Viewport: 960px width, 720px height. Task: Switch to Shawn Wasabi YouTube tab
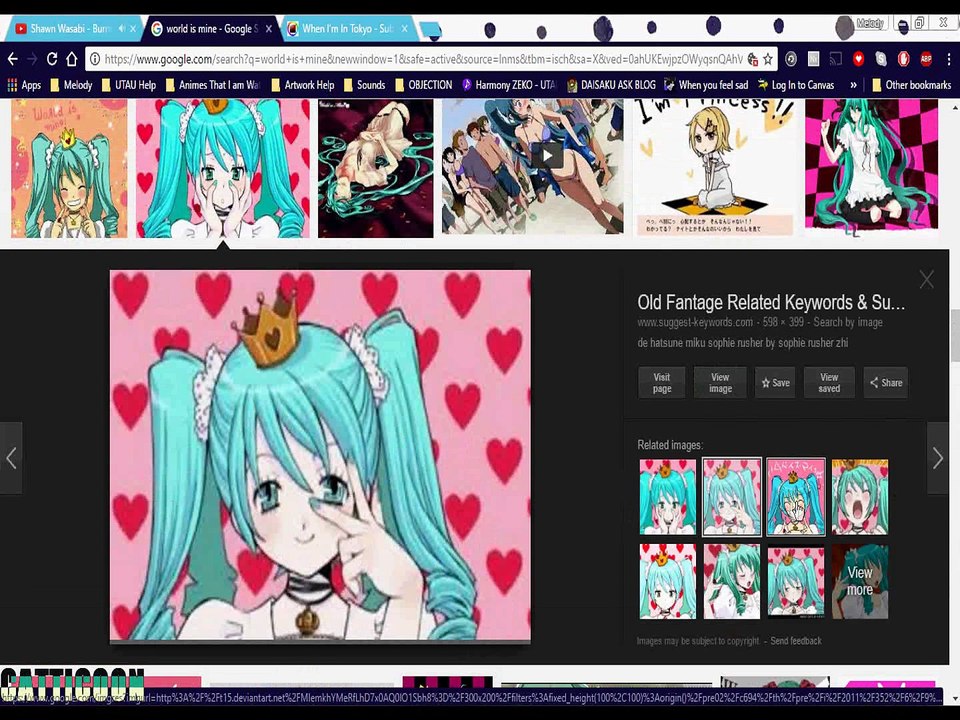click(x=69, y=29)
